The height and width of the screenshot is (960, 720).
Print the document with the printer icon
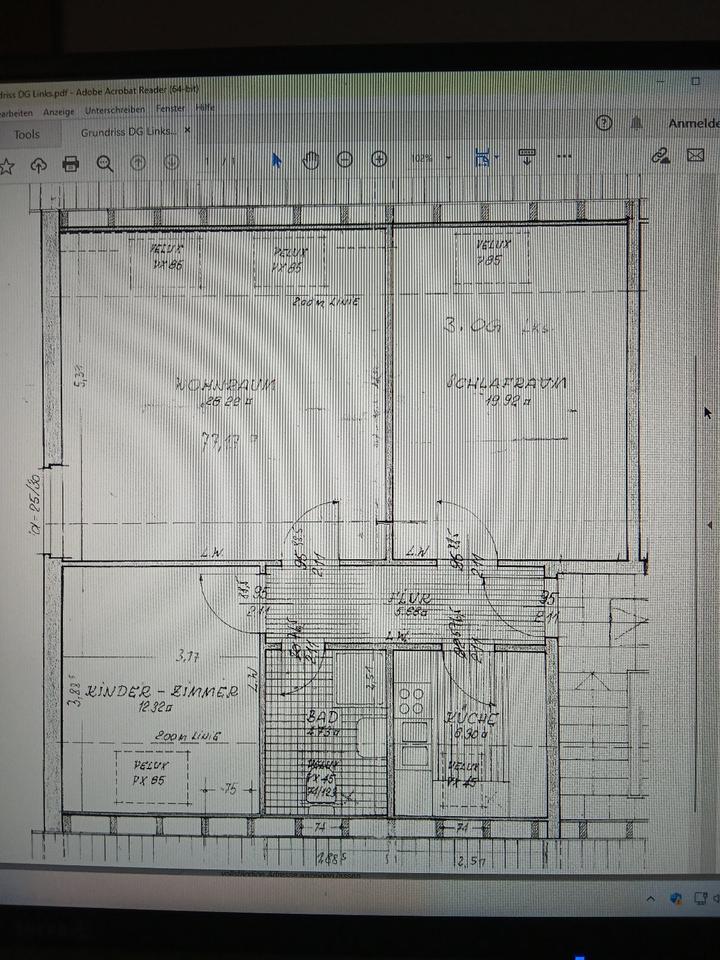(x=71, y=163)
